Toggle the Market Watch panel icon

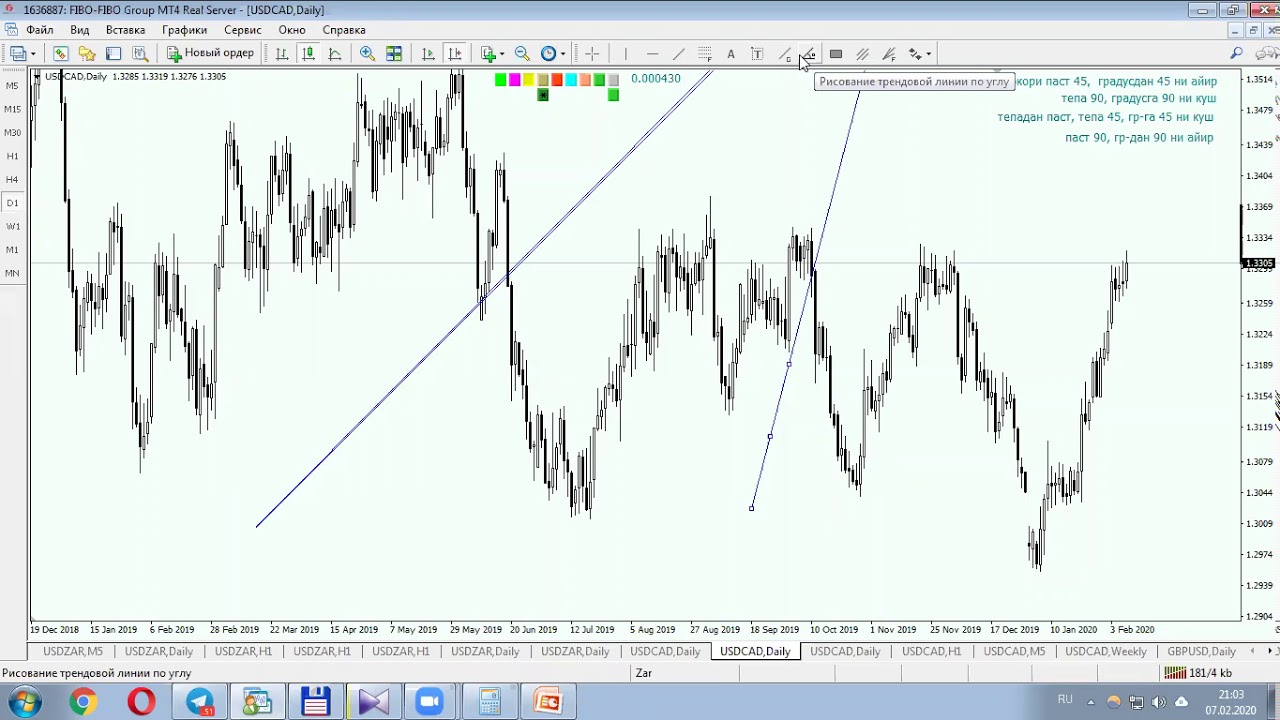(60, 54)
